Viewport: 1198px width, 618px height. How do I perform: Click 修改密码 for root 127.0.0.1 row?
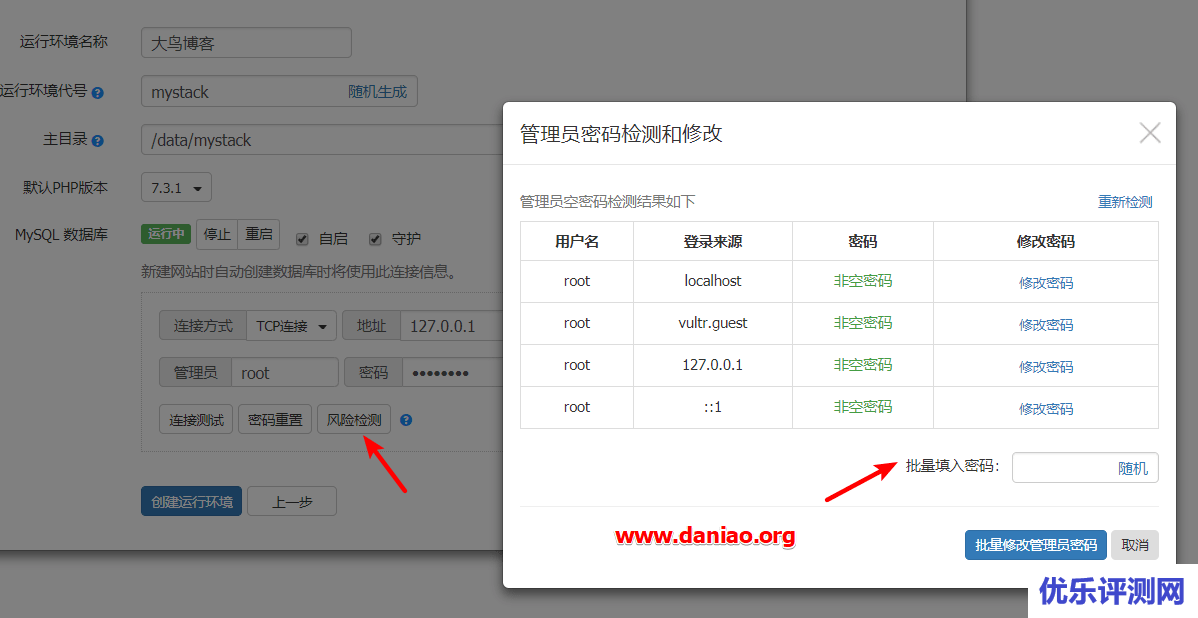[x=1045, y=367]
